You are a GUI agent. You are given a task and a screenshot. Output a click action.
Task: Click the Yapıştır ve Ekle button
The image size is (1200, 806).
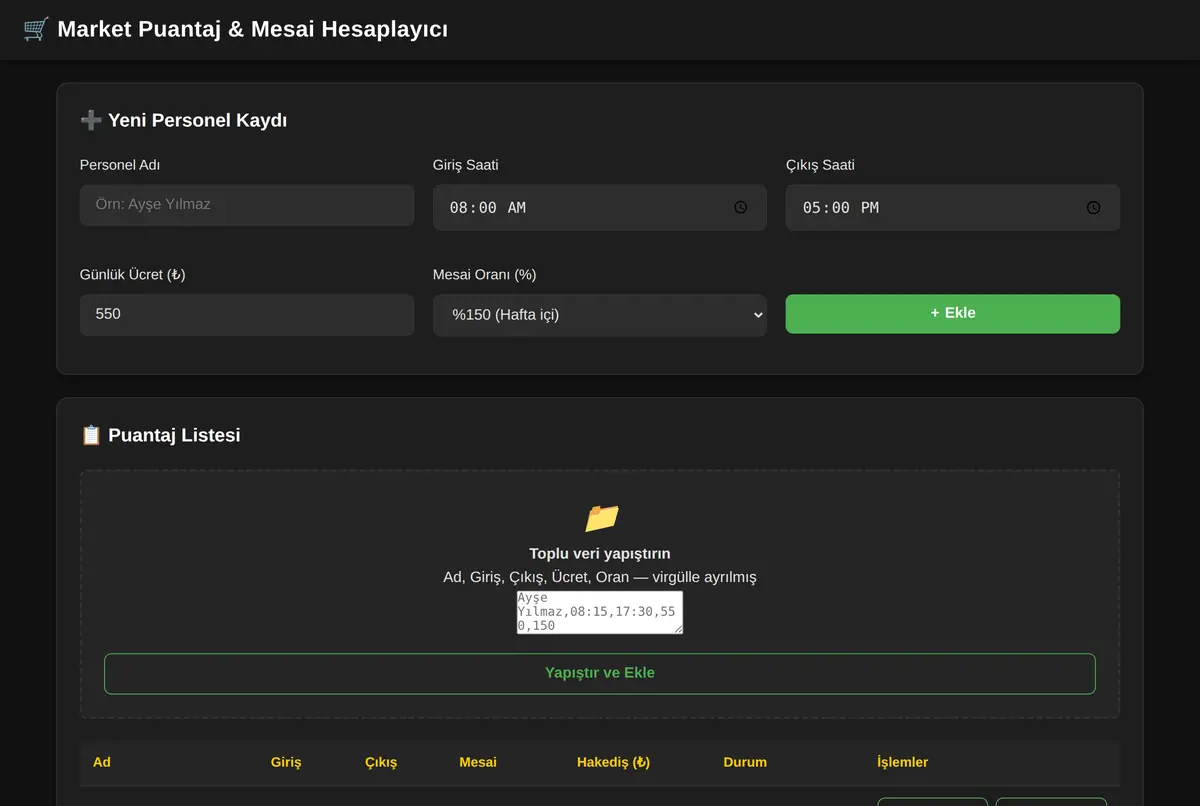click(600, 673)
